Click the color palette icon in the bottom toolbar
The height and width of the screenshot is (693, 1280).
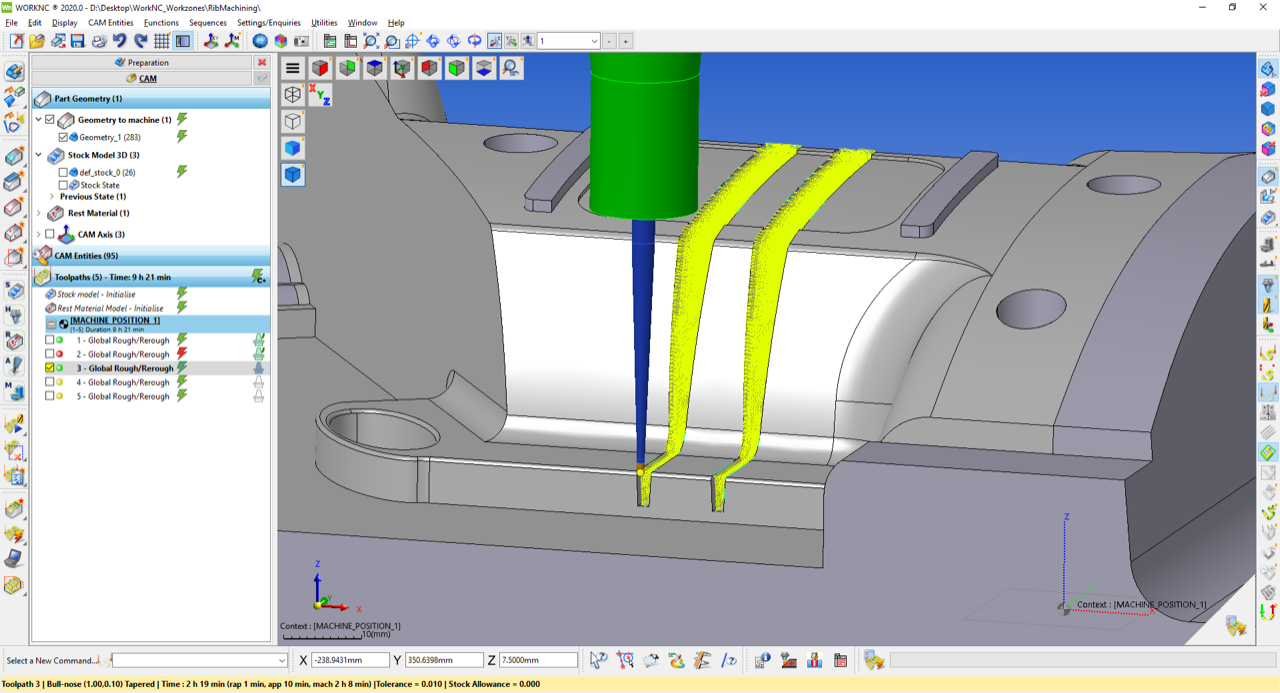click(677, 660)
